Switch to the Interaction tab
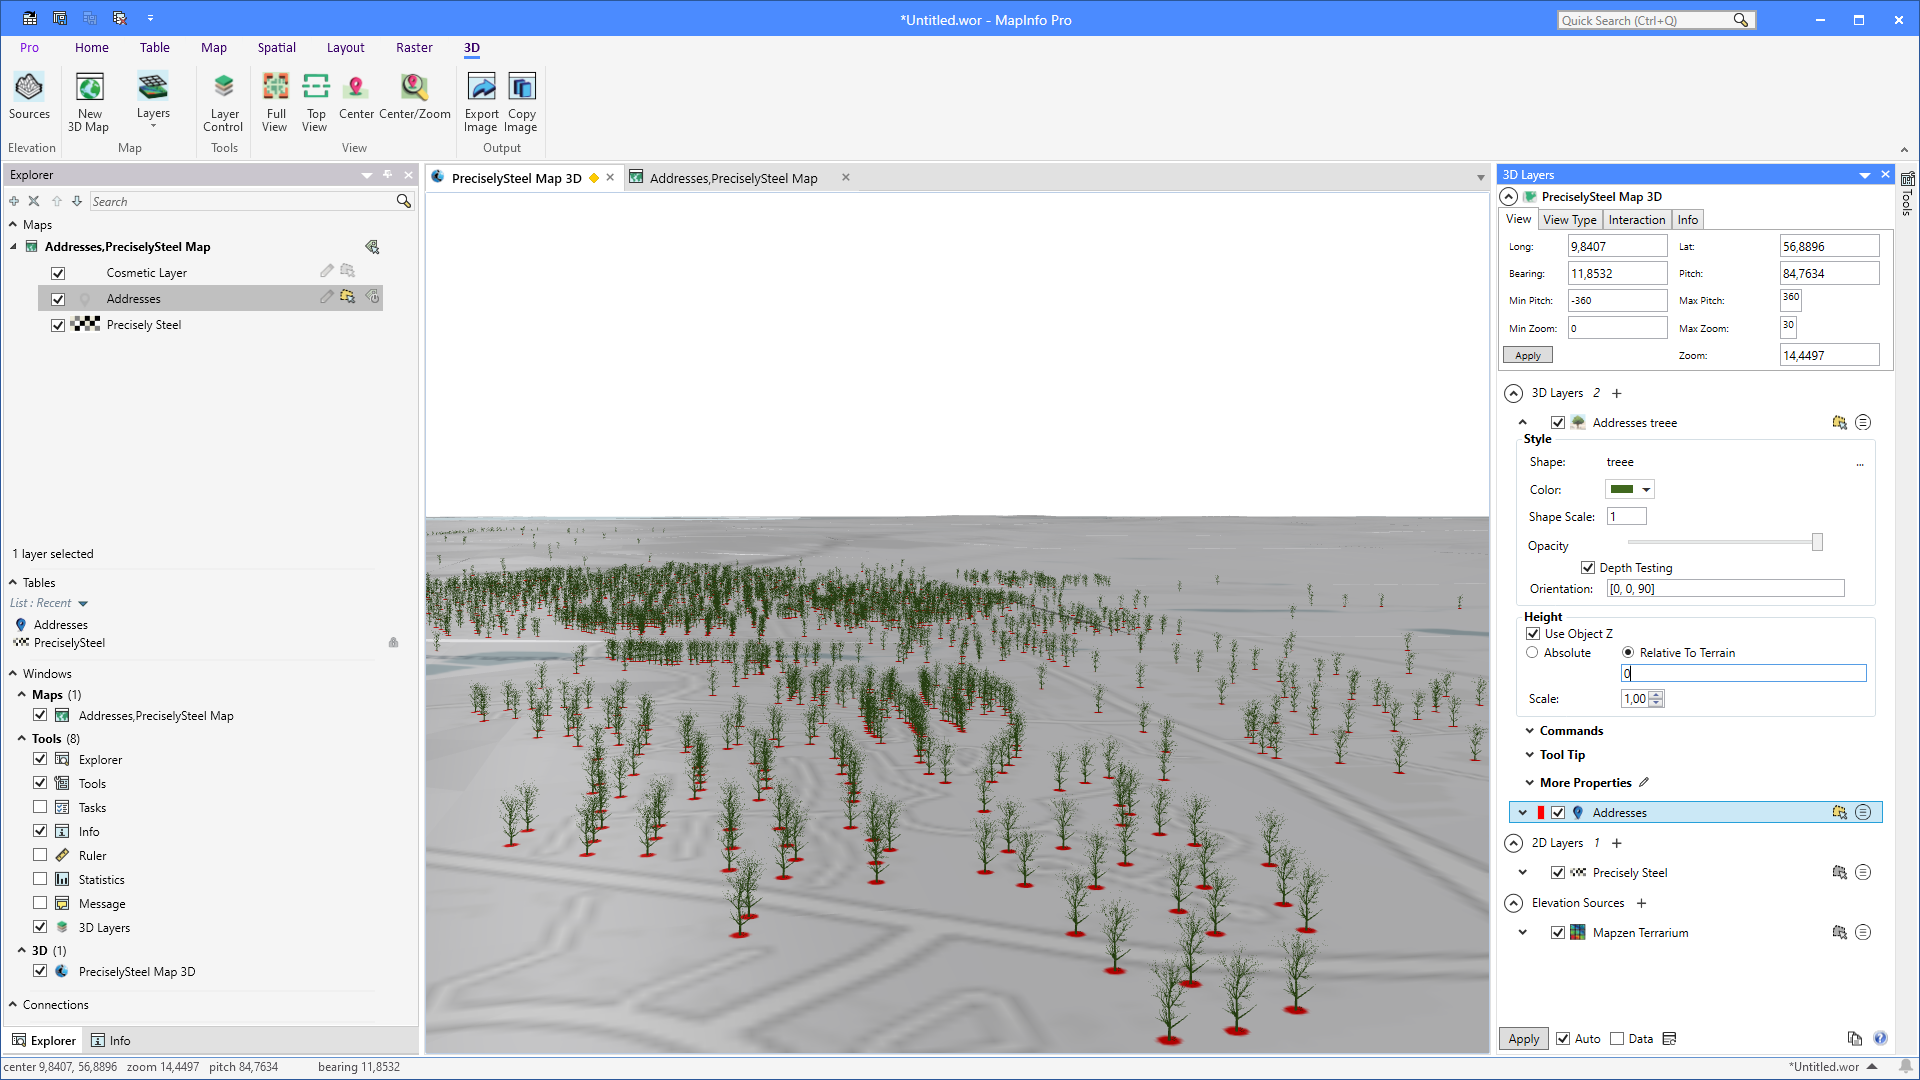This screenshot has width=1920, height=1080. (1636, 220)
